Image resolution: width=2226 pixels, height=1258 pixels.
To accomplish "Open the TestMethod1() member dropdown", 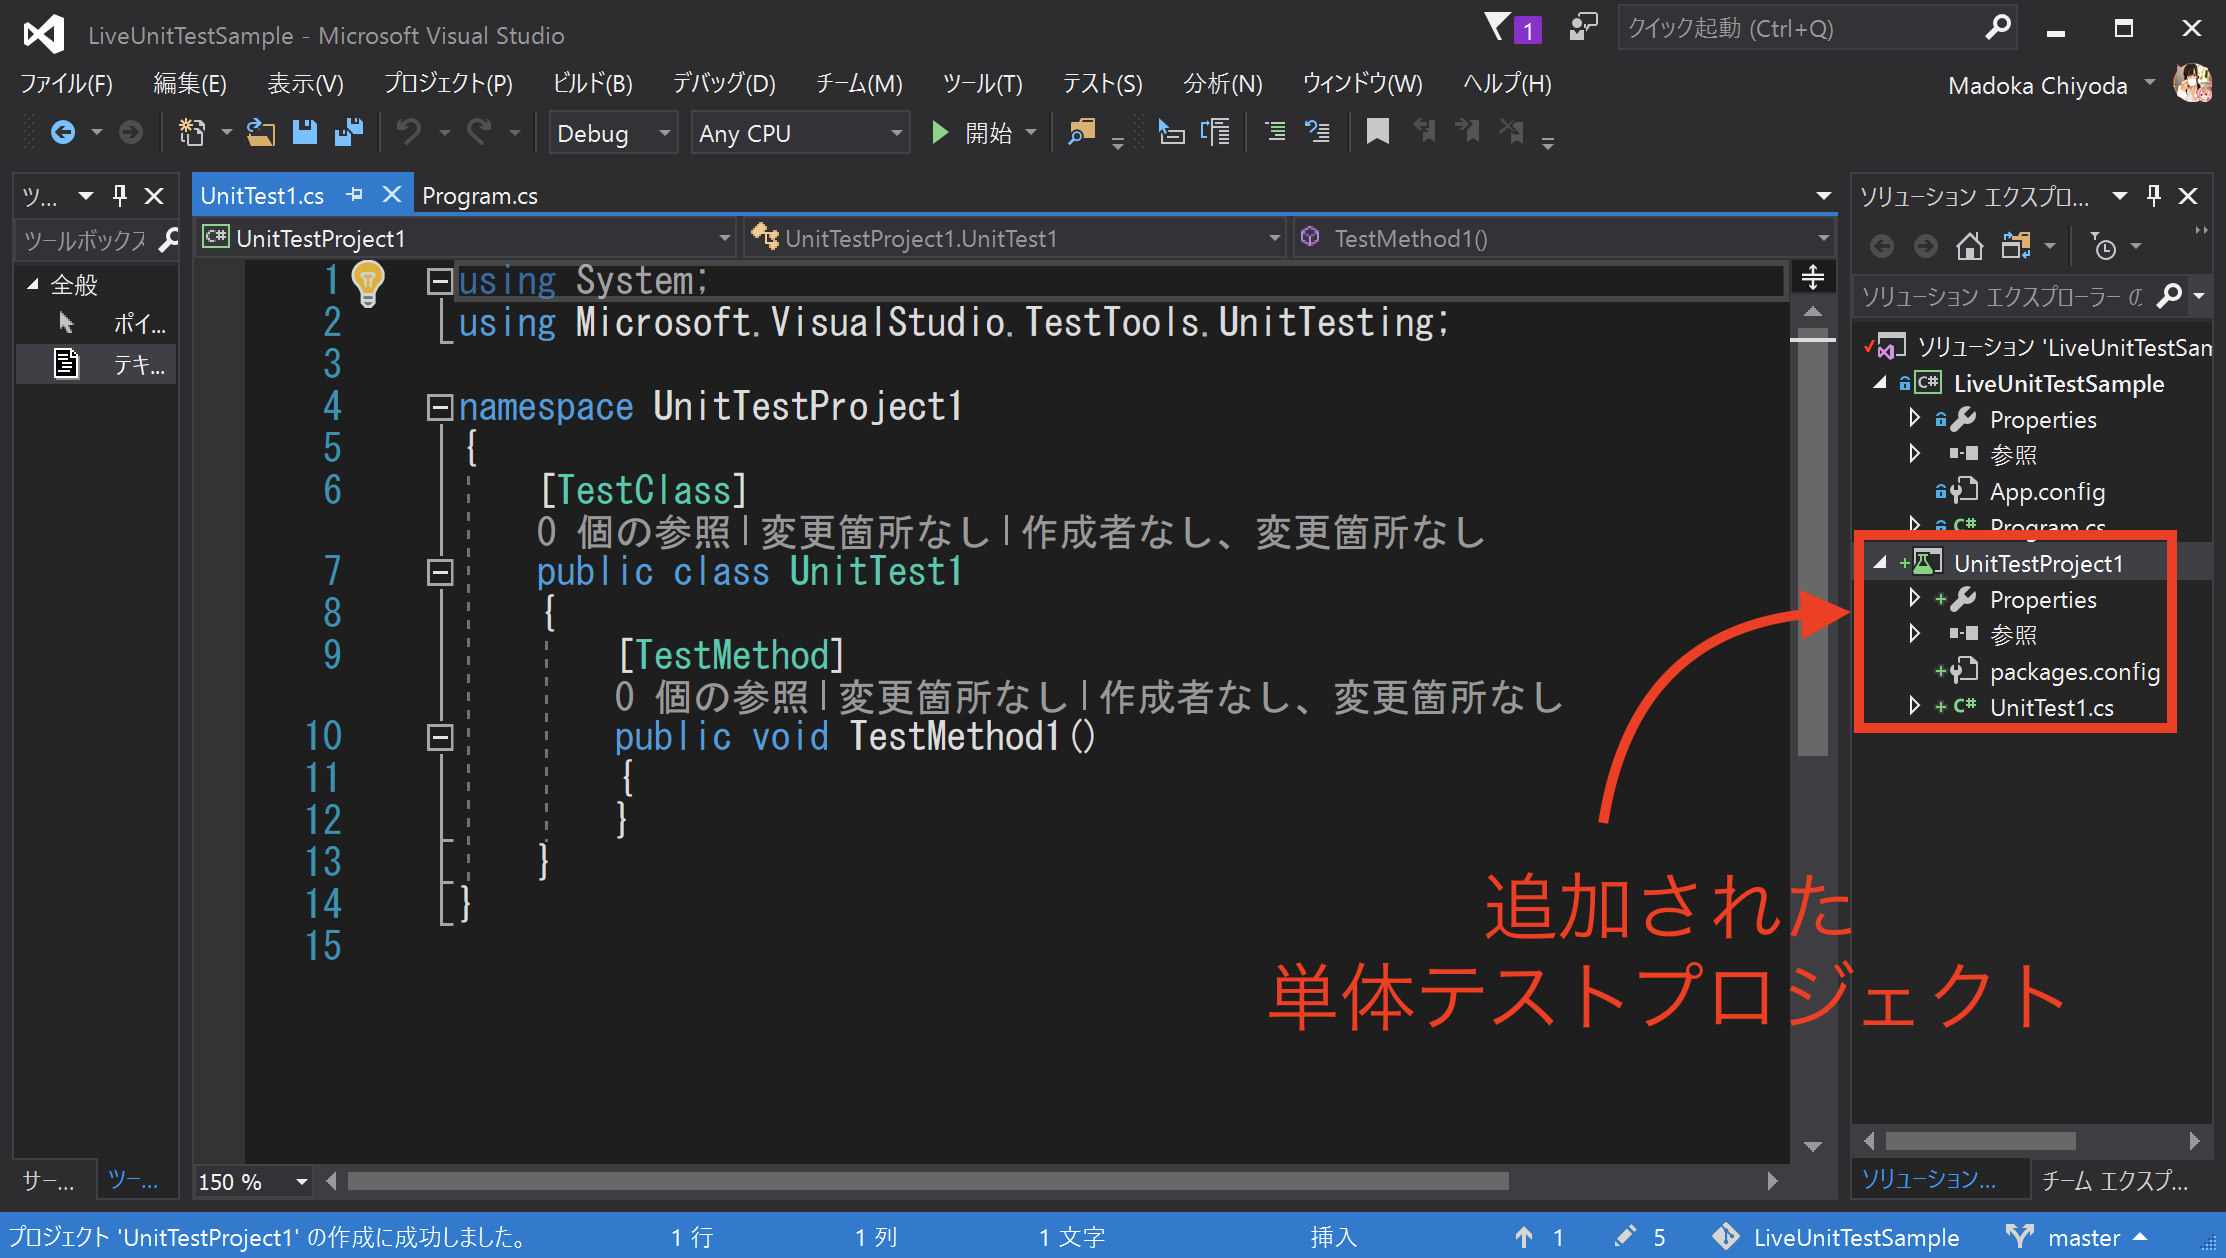I will click(x=1564, y=238).
